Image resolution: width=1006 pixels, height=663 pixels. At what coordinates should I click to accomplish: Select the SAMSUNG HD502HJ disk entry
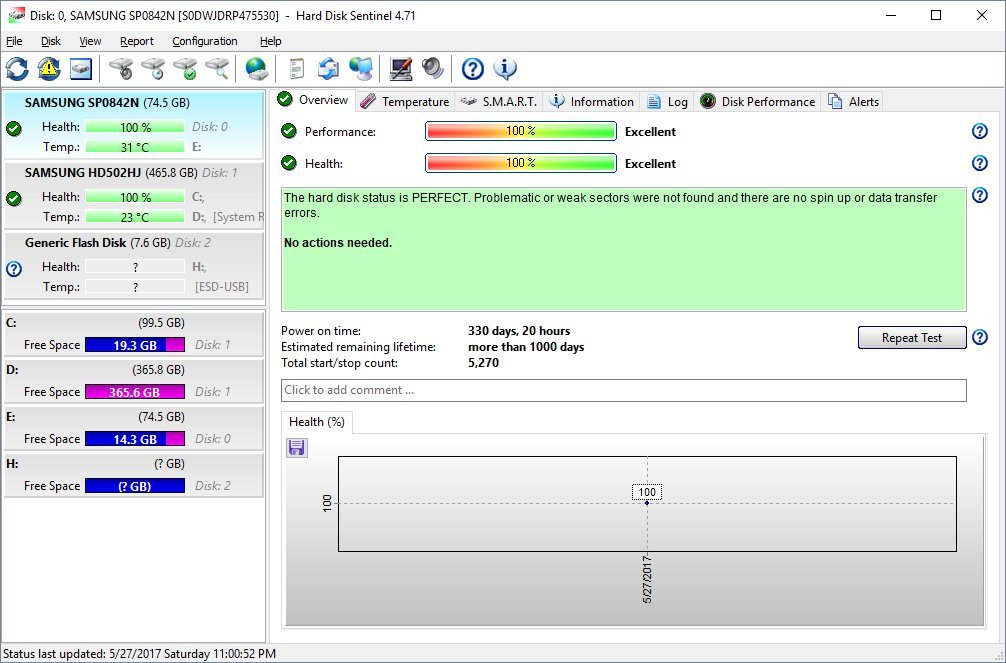pos(133,195)
